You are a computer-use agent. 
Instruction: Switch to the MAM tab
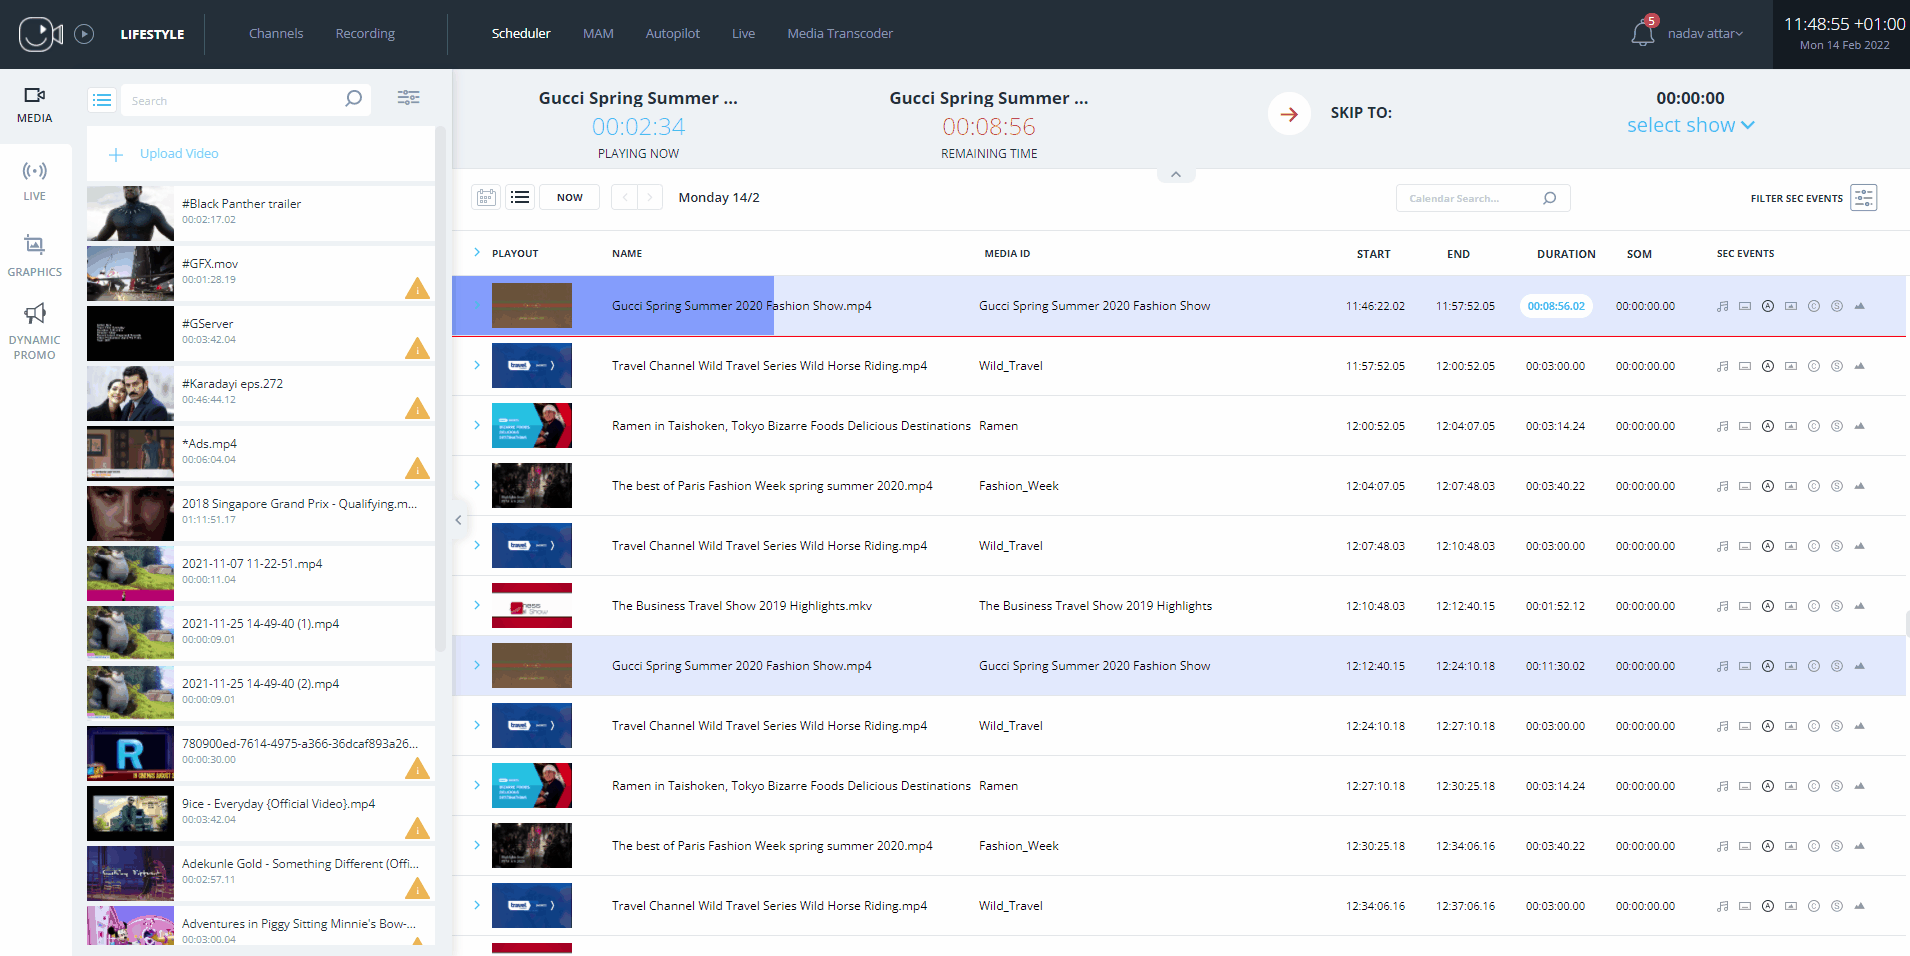(x=598, y=34)
